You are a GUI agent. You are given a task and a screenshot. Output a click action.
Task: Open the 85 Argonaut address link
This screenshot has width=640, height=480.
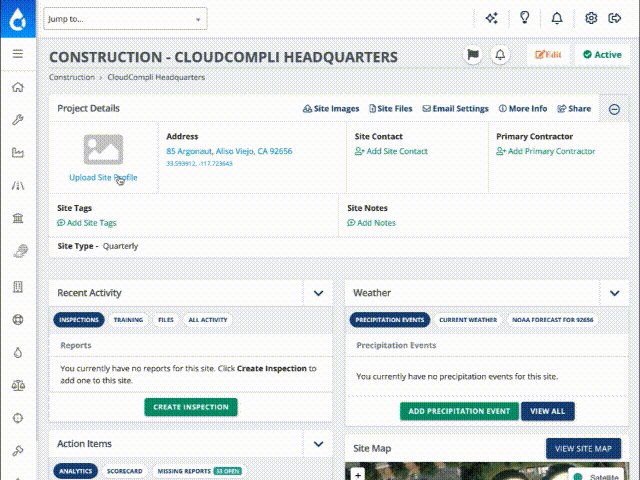[229, 151]
